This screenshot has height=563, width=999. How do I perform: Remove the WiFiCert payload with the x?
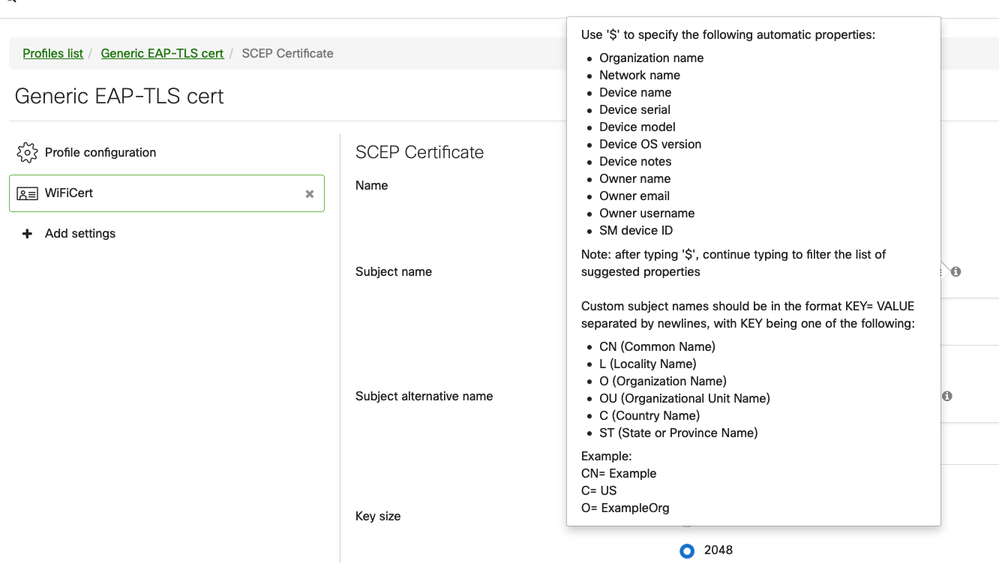point(310,194)
